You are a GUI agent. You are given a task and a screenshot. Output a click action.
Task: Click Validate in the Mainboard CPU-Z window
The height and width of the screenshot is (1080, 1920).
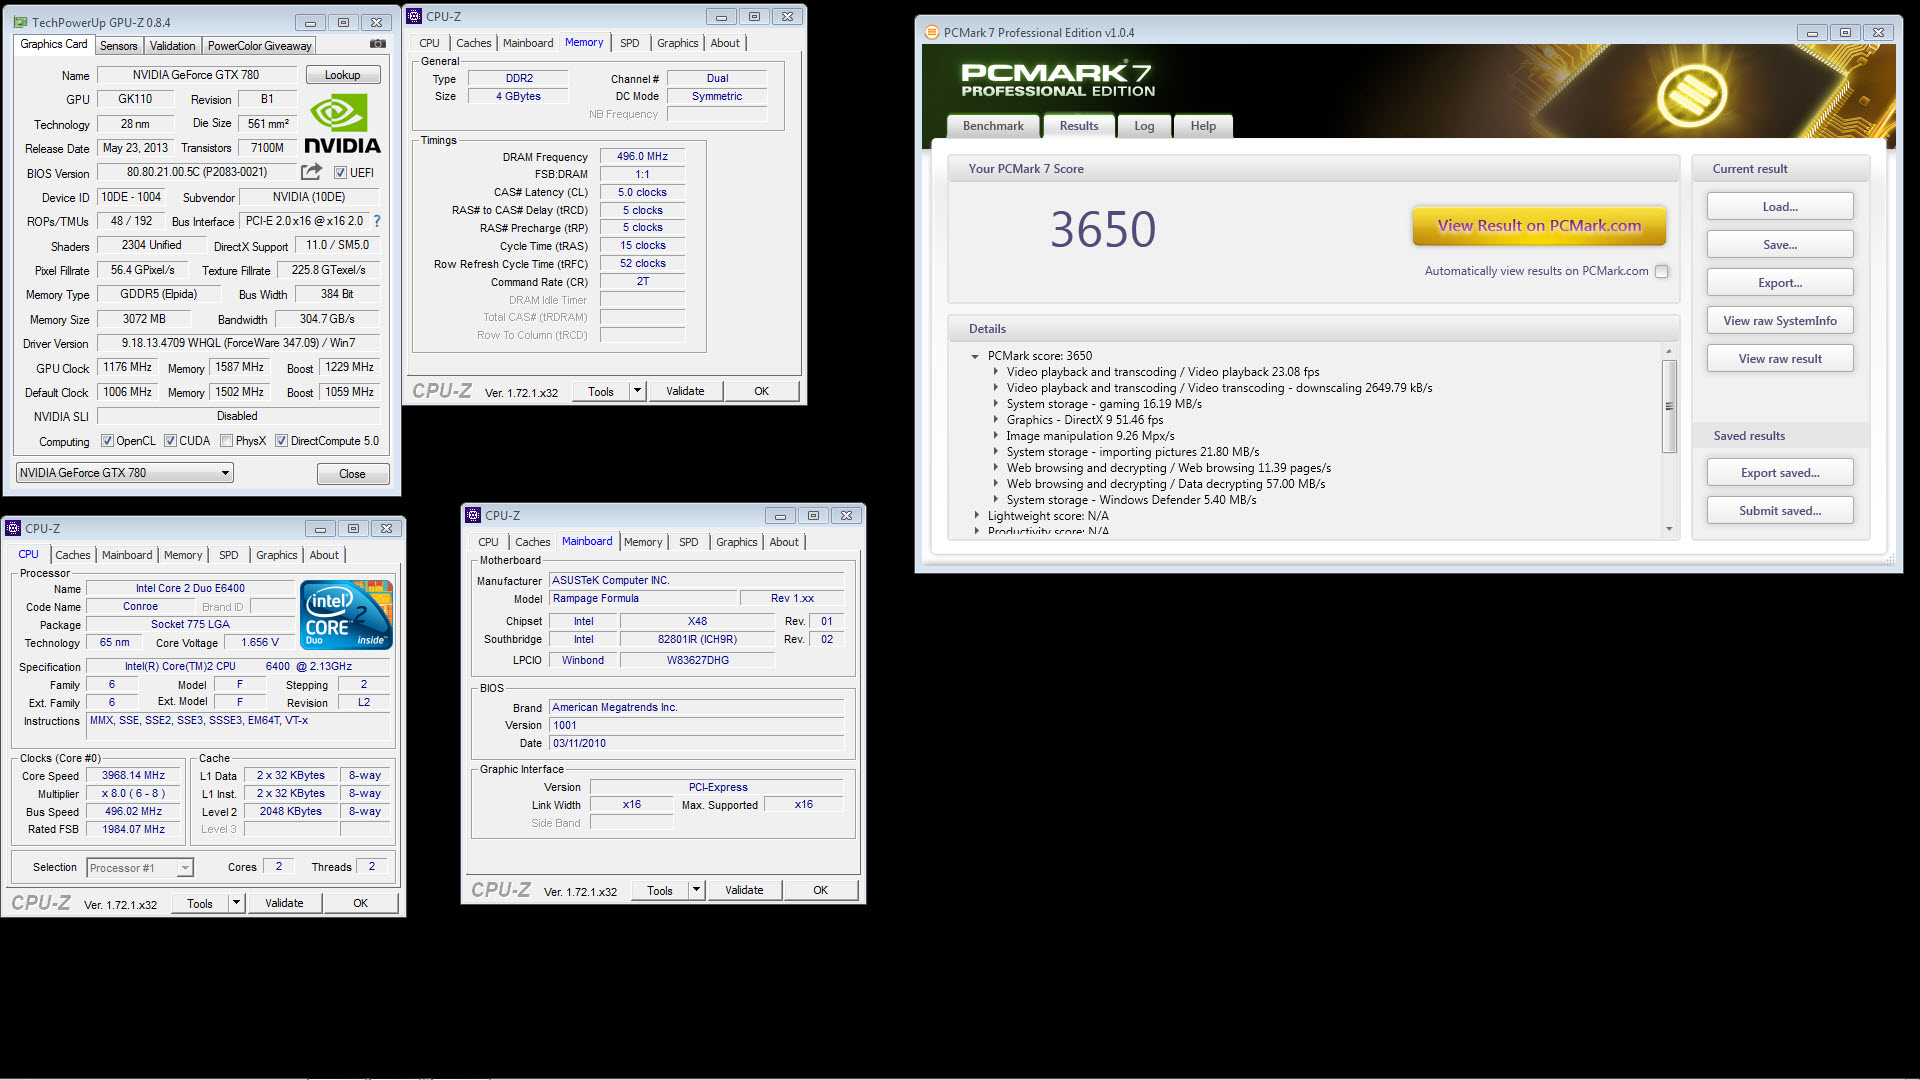point(744,890)
